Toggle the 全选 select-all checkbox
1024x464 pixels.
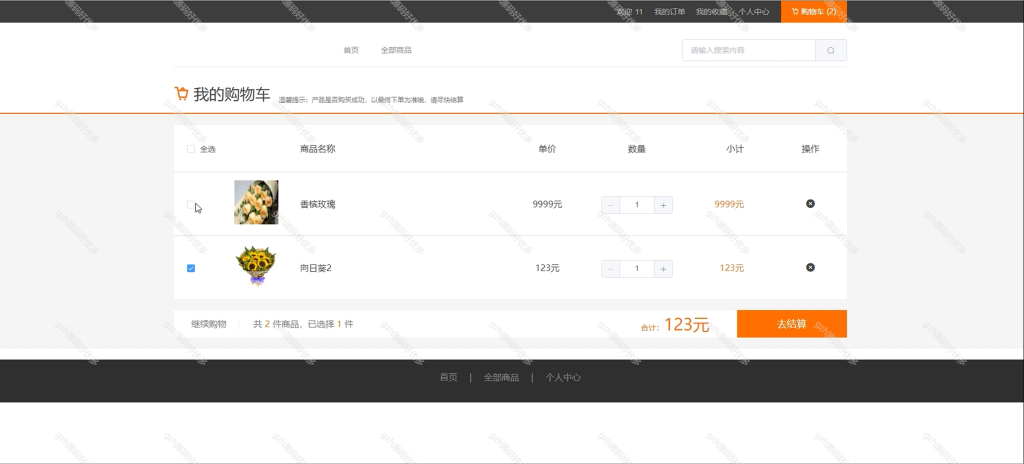tap(191, 149)
